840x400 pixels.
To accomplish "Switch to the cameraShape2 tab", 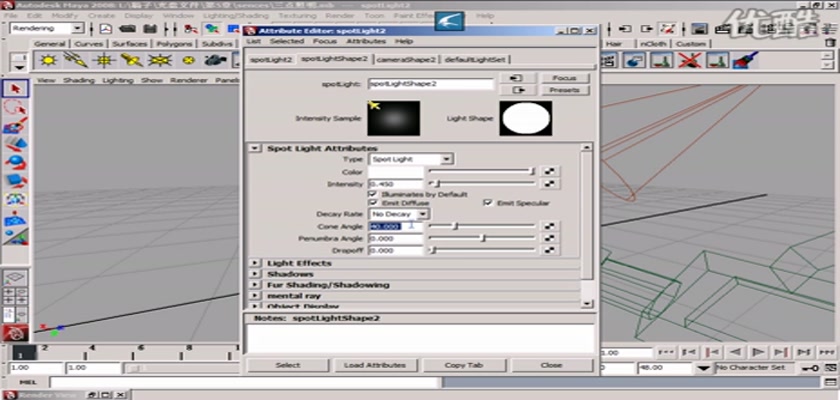I will coord(407,60).
